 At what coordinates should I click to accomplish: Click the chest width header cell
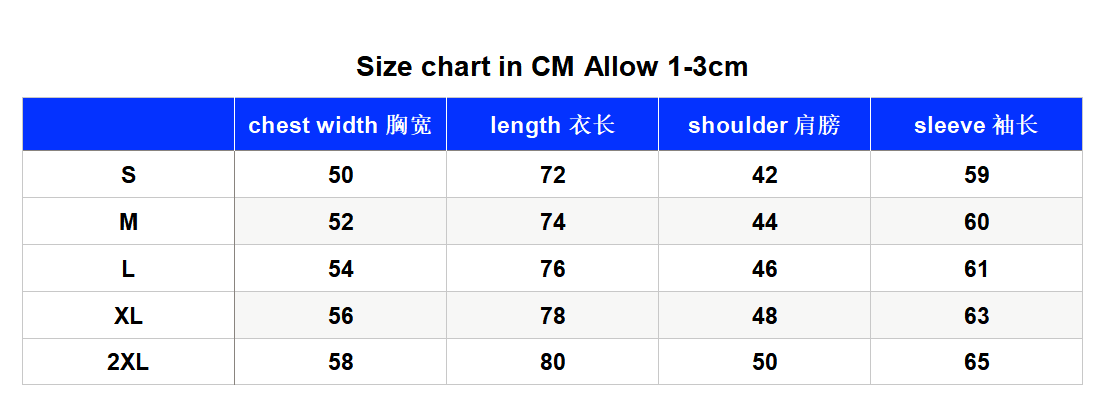click(x=340, y=125)
